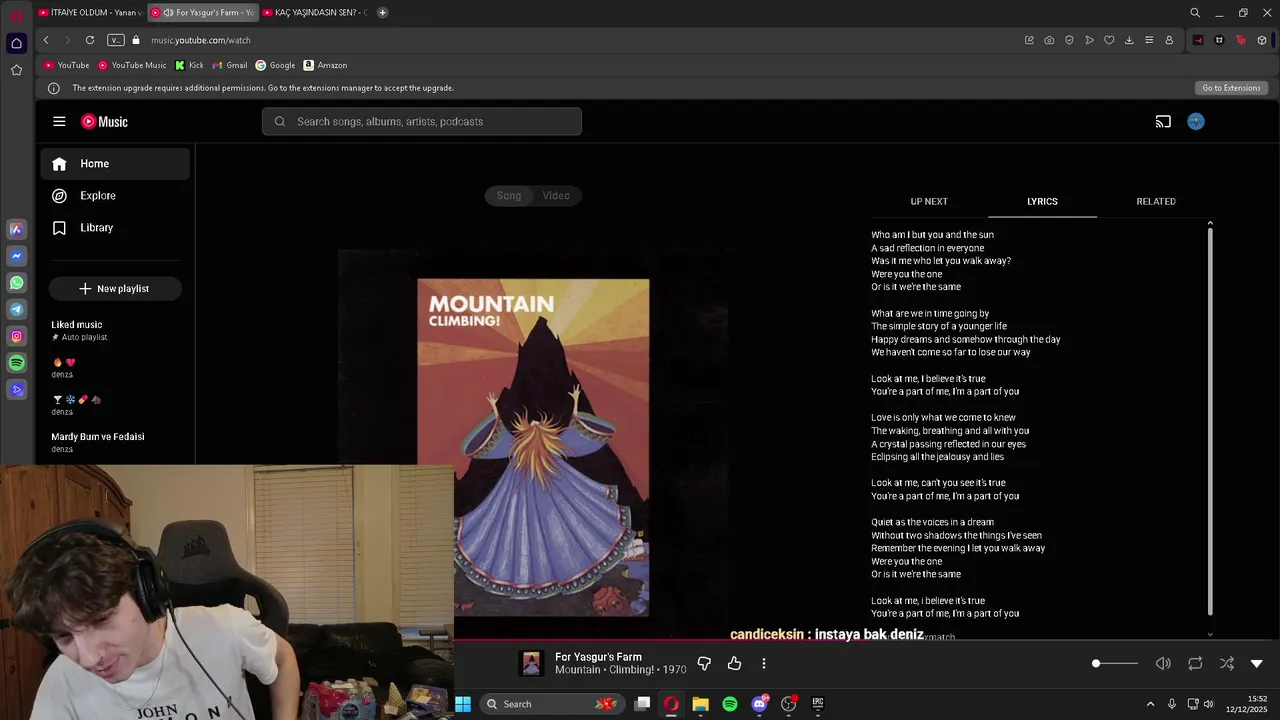1280x720 pixels.
Task: Open the Opera extensions cube icon
Action: coord(1262,40)
